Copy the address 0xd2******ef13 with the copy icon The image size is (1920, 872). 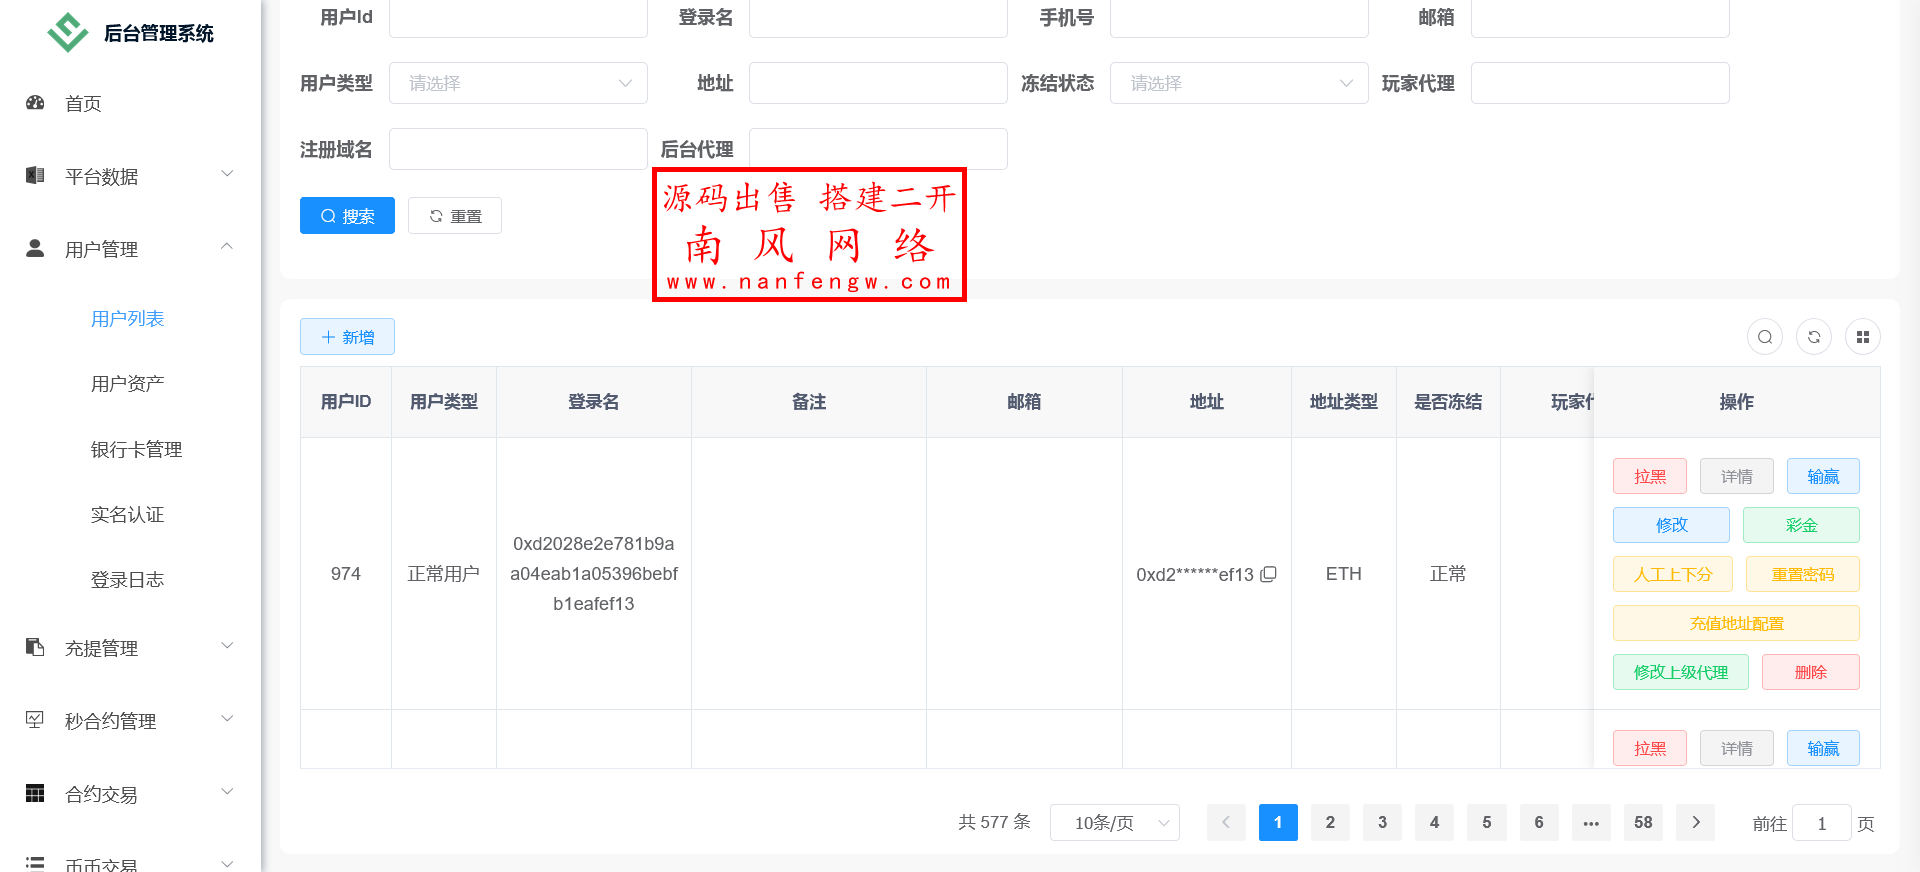(1269, 574)
